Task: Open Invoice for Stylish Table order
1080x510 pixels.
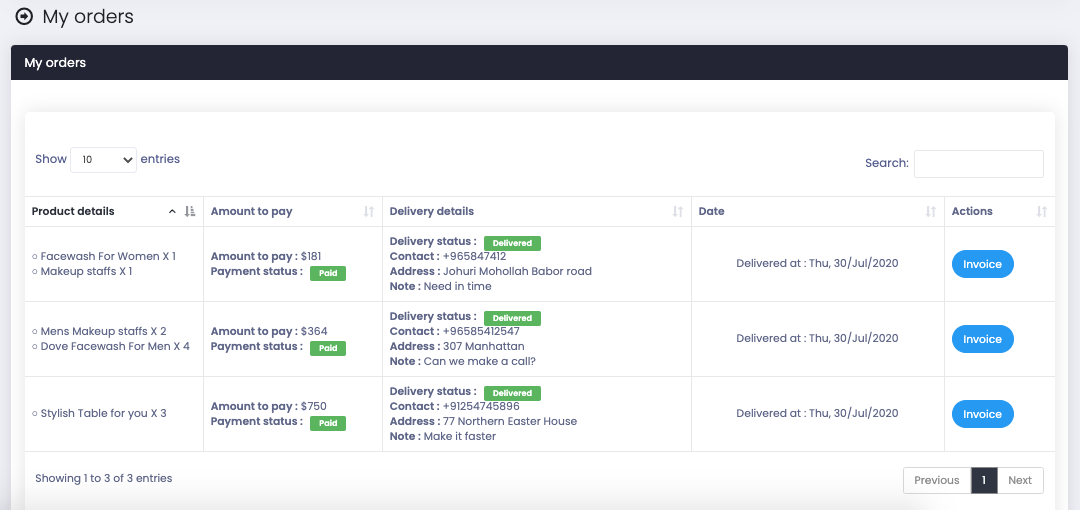Action: coord(982,414)
